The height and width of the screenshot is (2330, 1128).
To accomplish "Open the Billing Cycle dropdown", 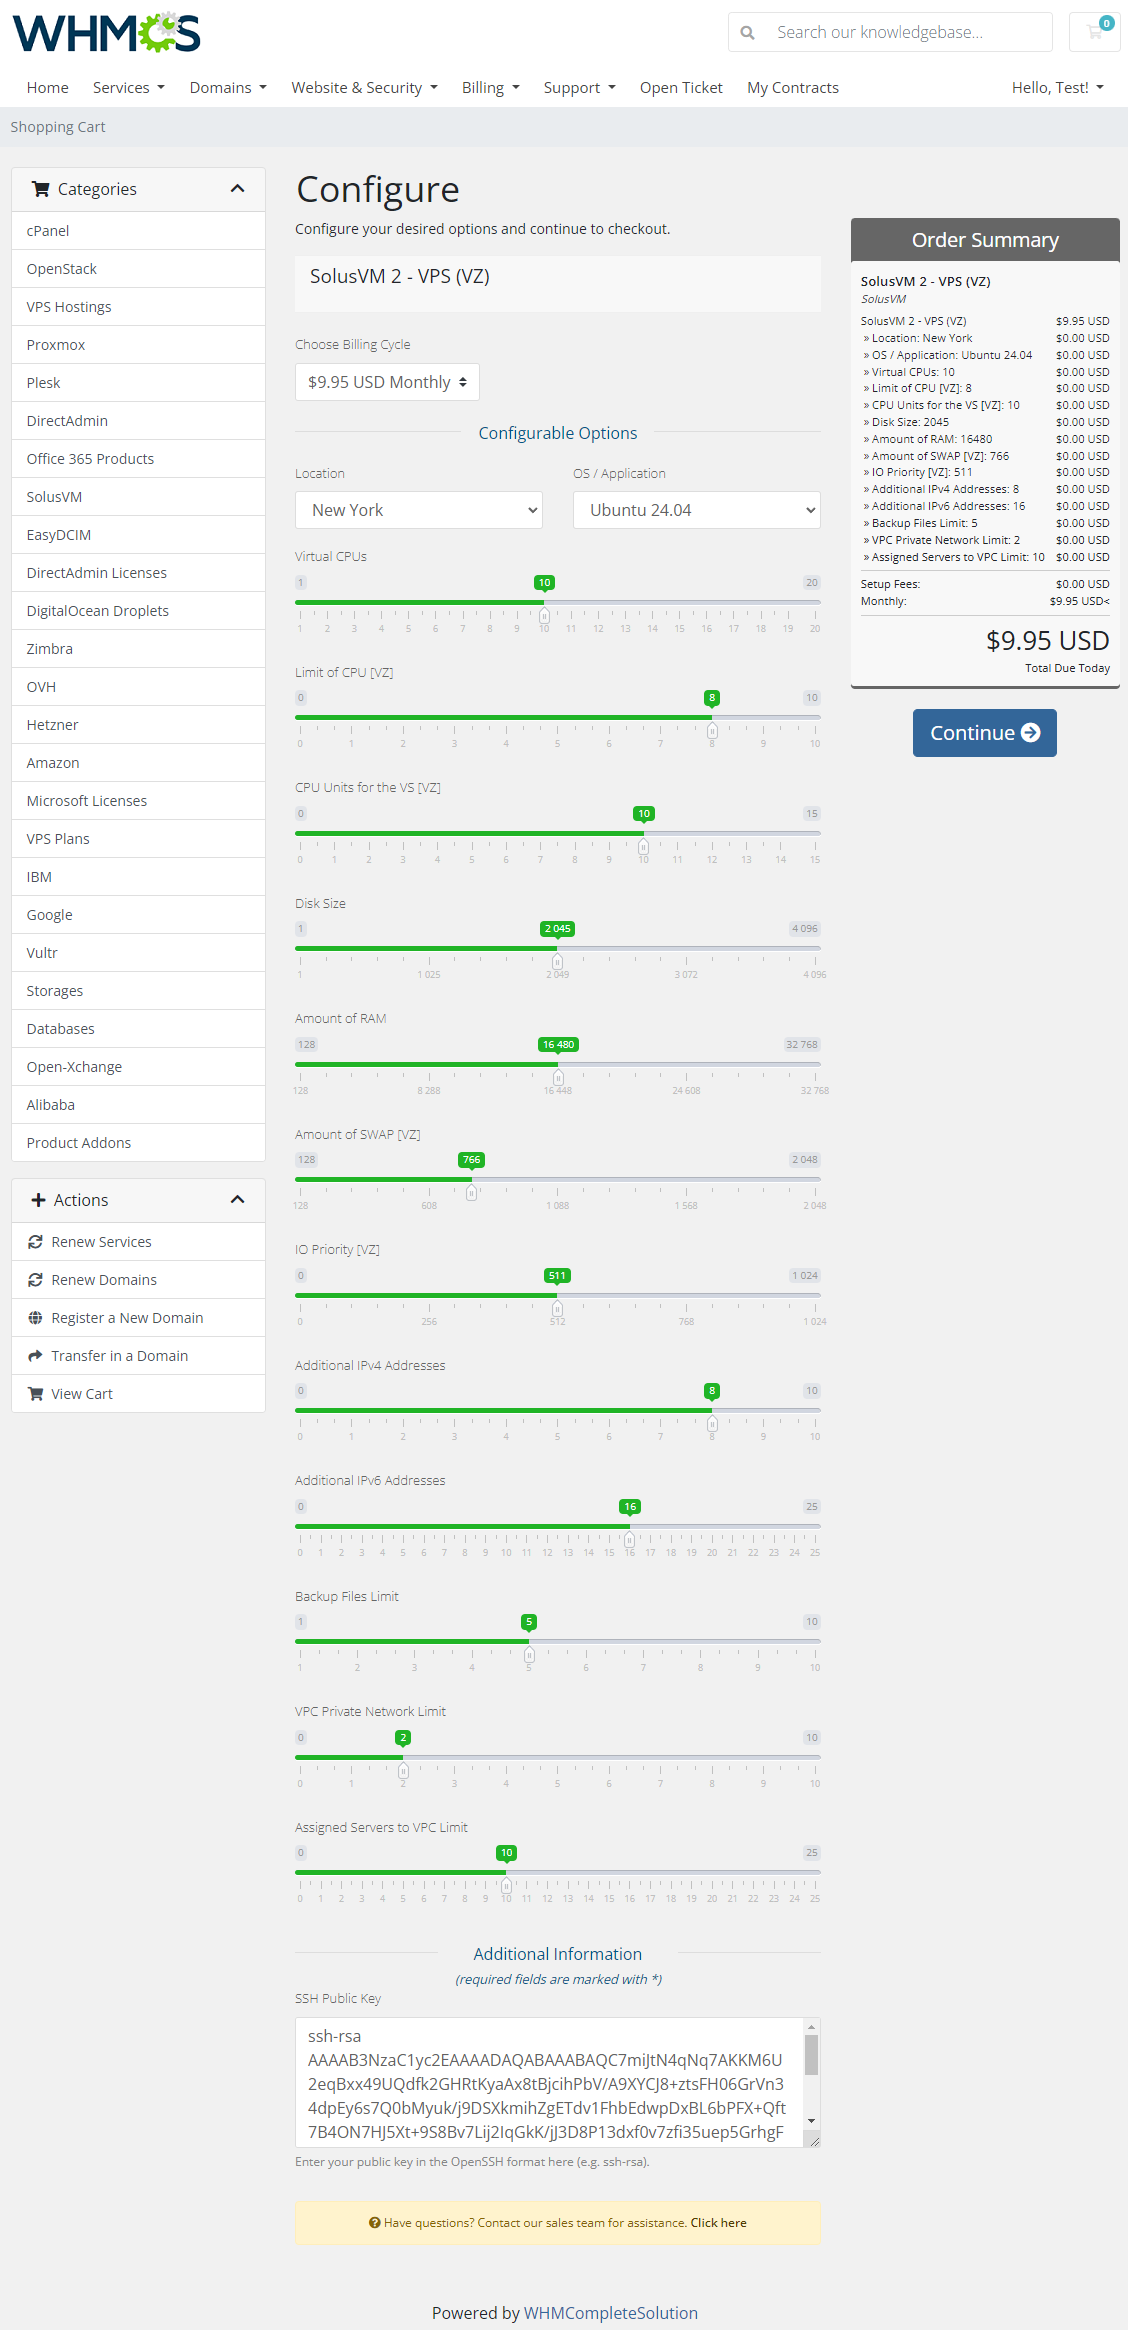I will point(387,382).
